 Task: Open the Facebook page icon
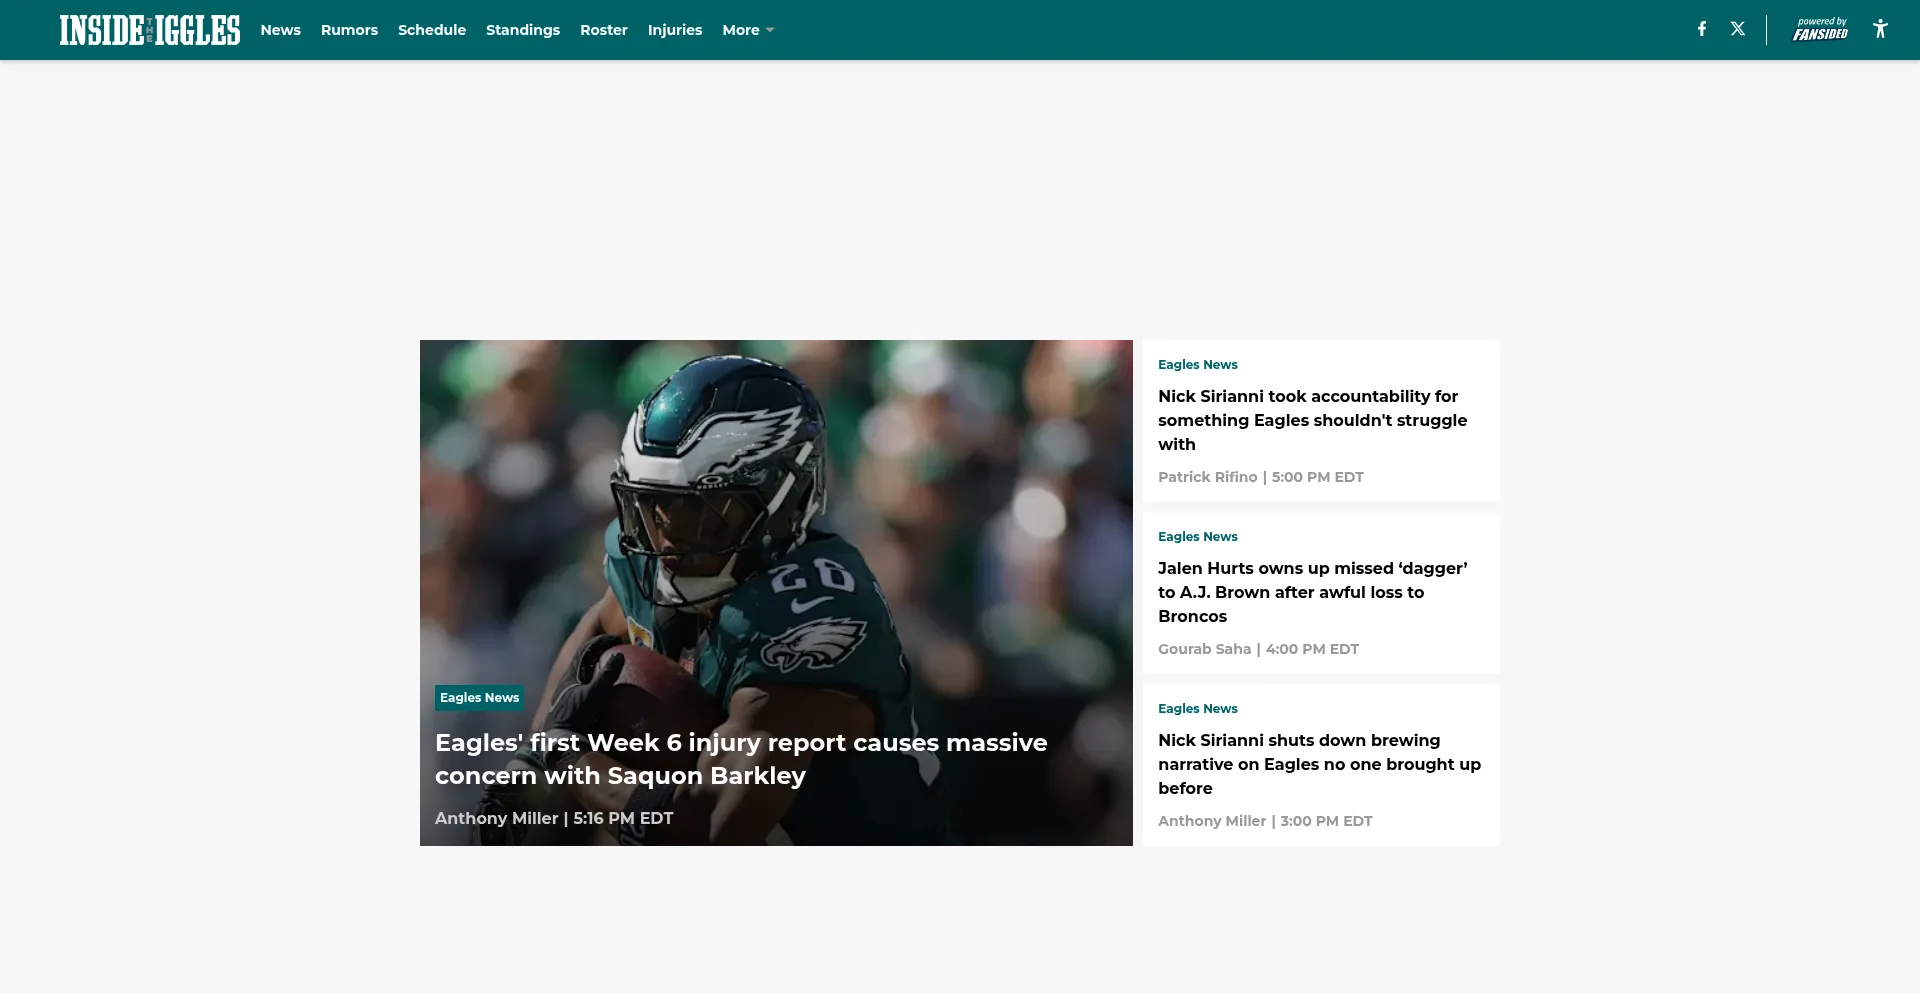[x=1701, y=29]
